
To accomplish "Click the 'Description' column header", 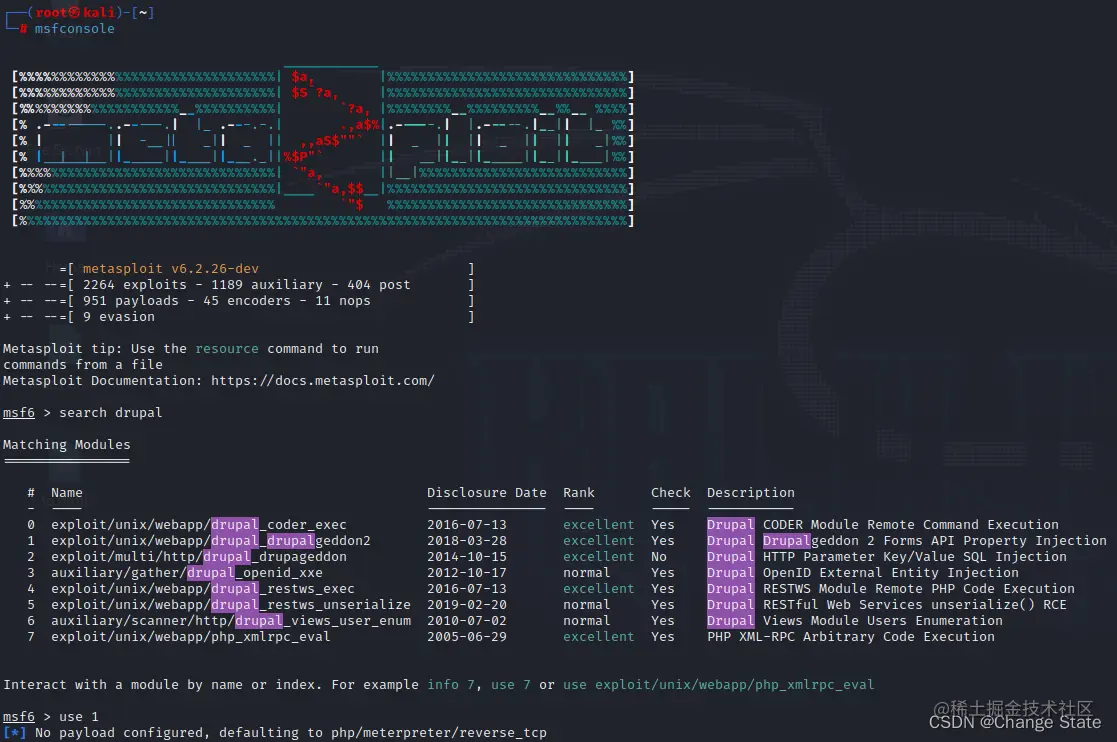I will [x=750, y=493].
